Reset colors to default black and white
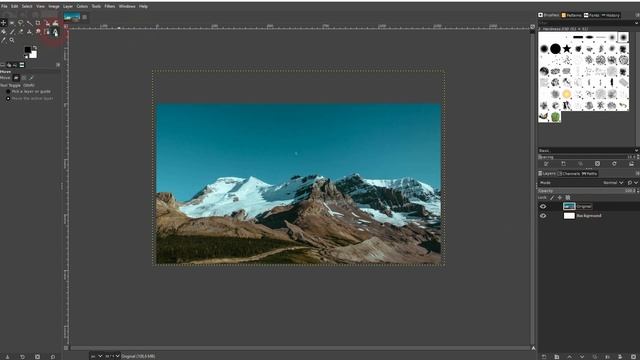Image resolution: width=640 pixels, height=360 pixels. pos(26,56)
